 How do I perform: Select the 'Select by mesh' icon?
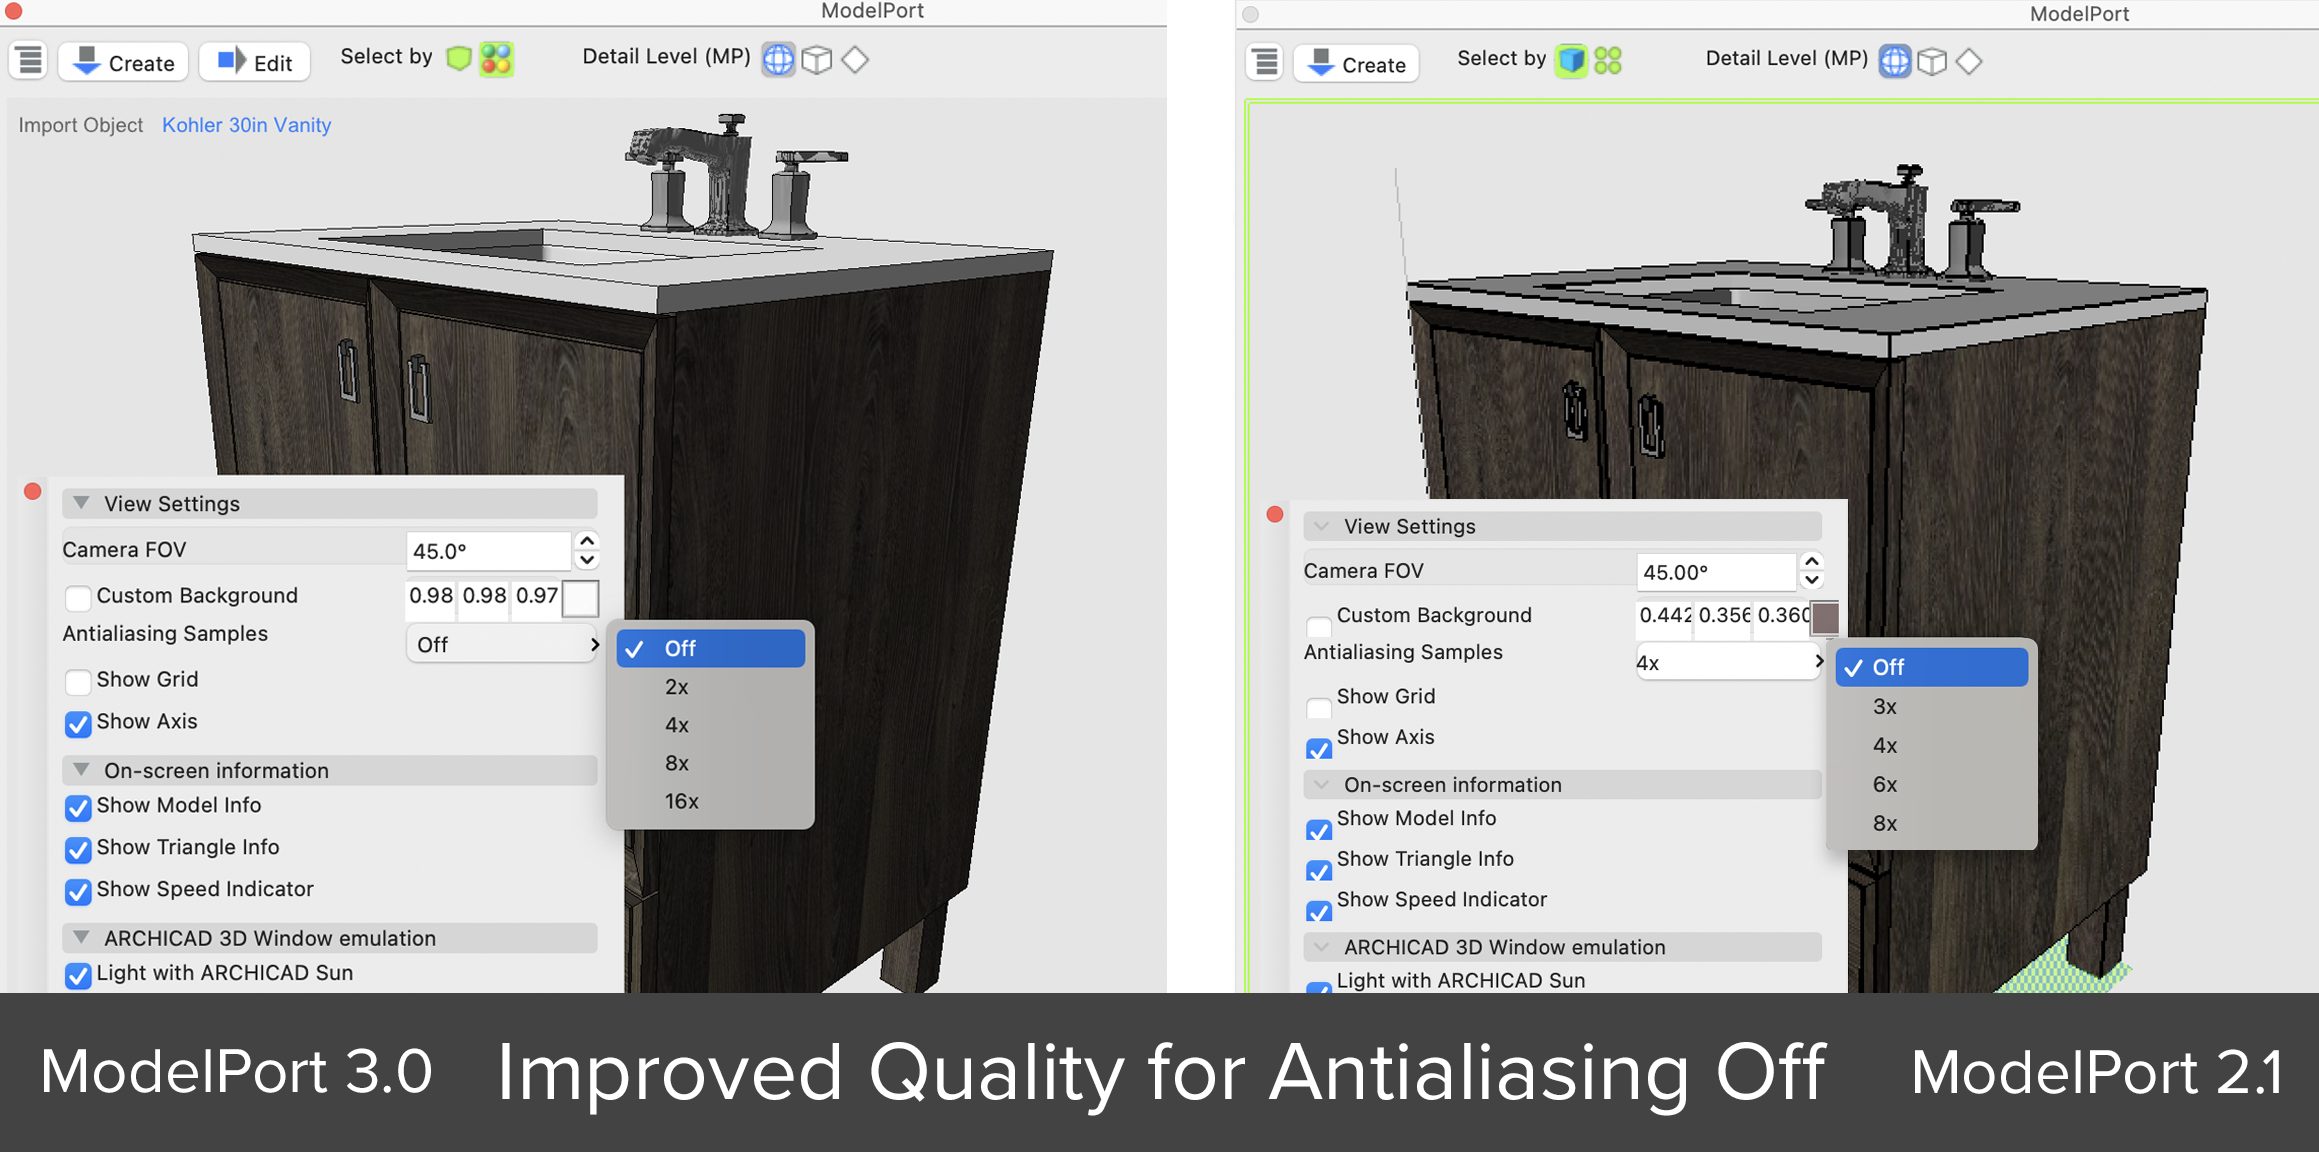point(461,58)
